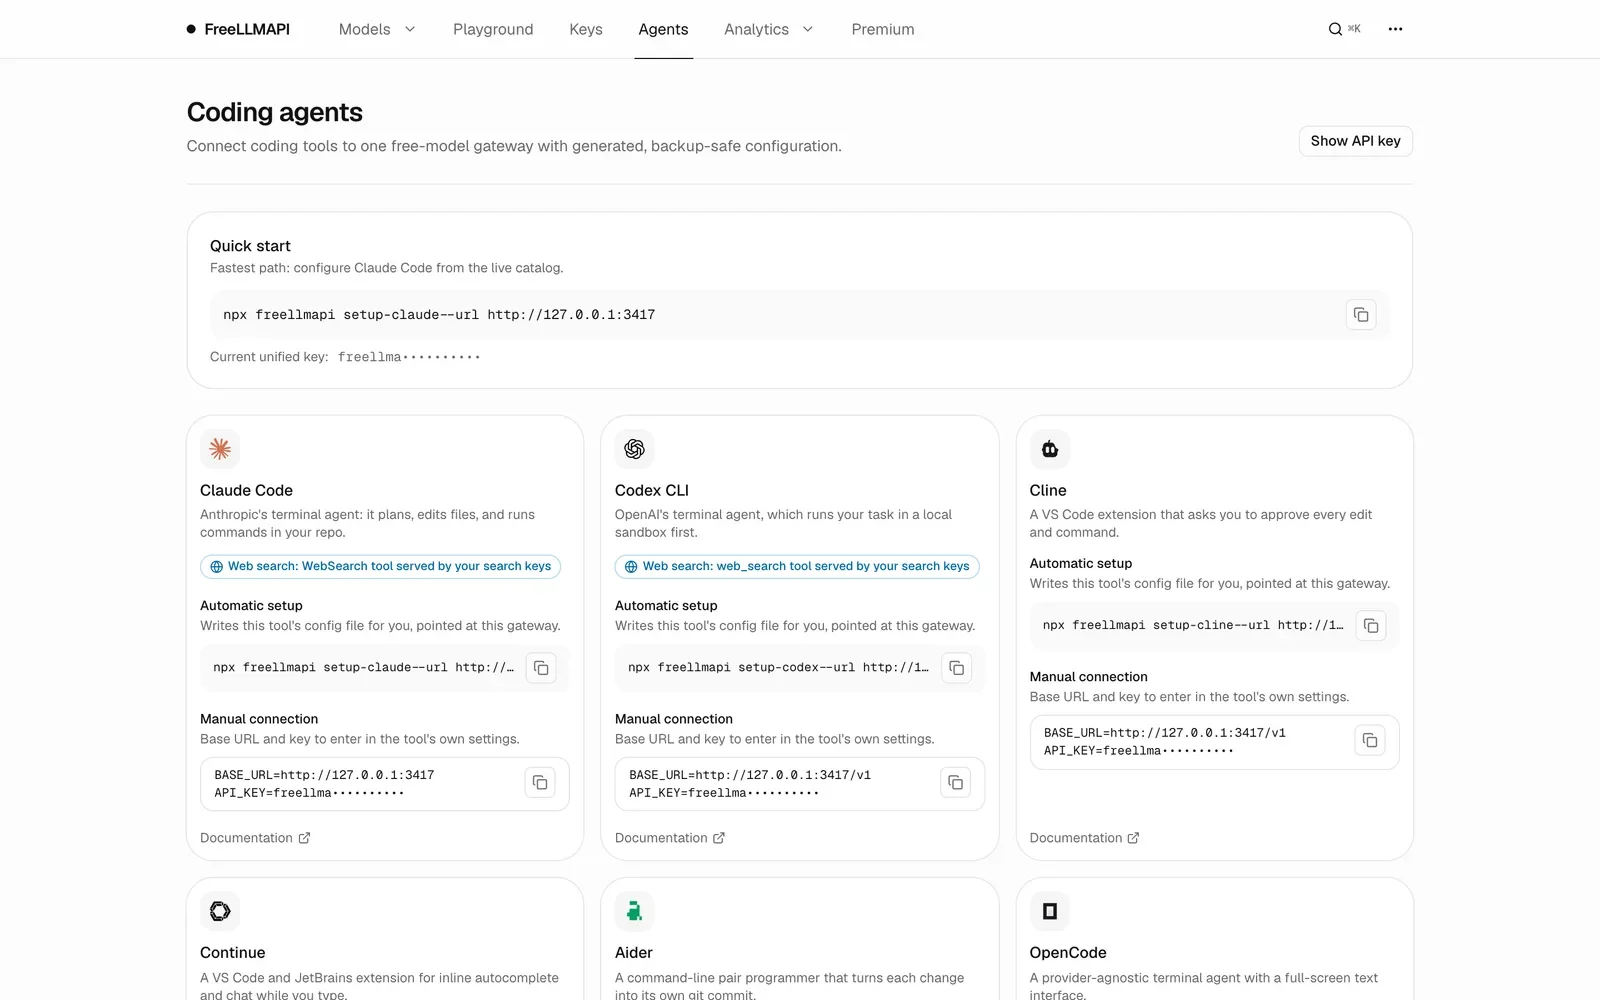Screen dimensions: 1600x1000
Task: Click the WebSearch tool badge on Claude Code
Action: click(380, 566)
